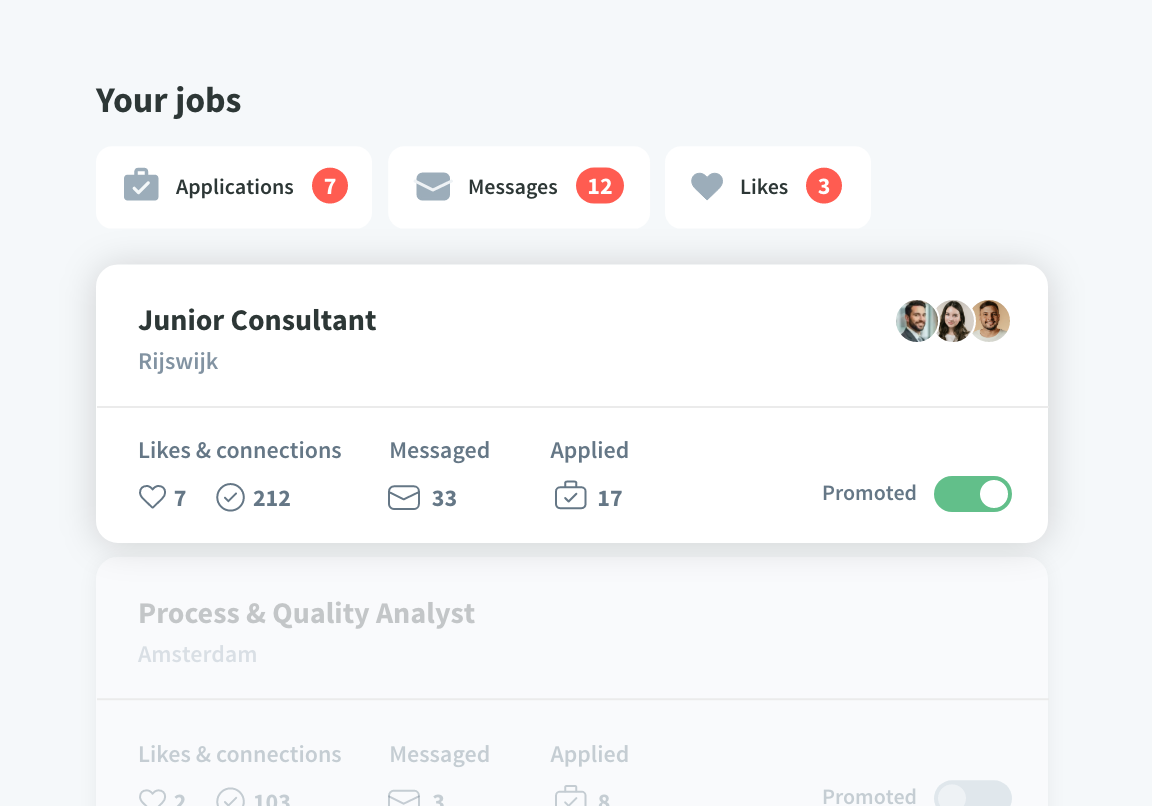Viewport: 1152px width, 806px height.
Task: Click the first bearded man avatar
Action: pyautogui.click(x=915, y=321)
